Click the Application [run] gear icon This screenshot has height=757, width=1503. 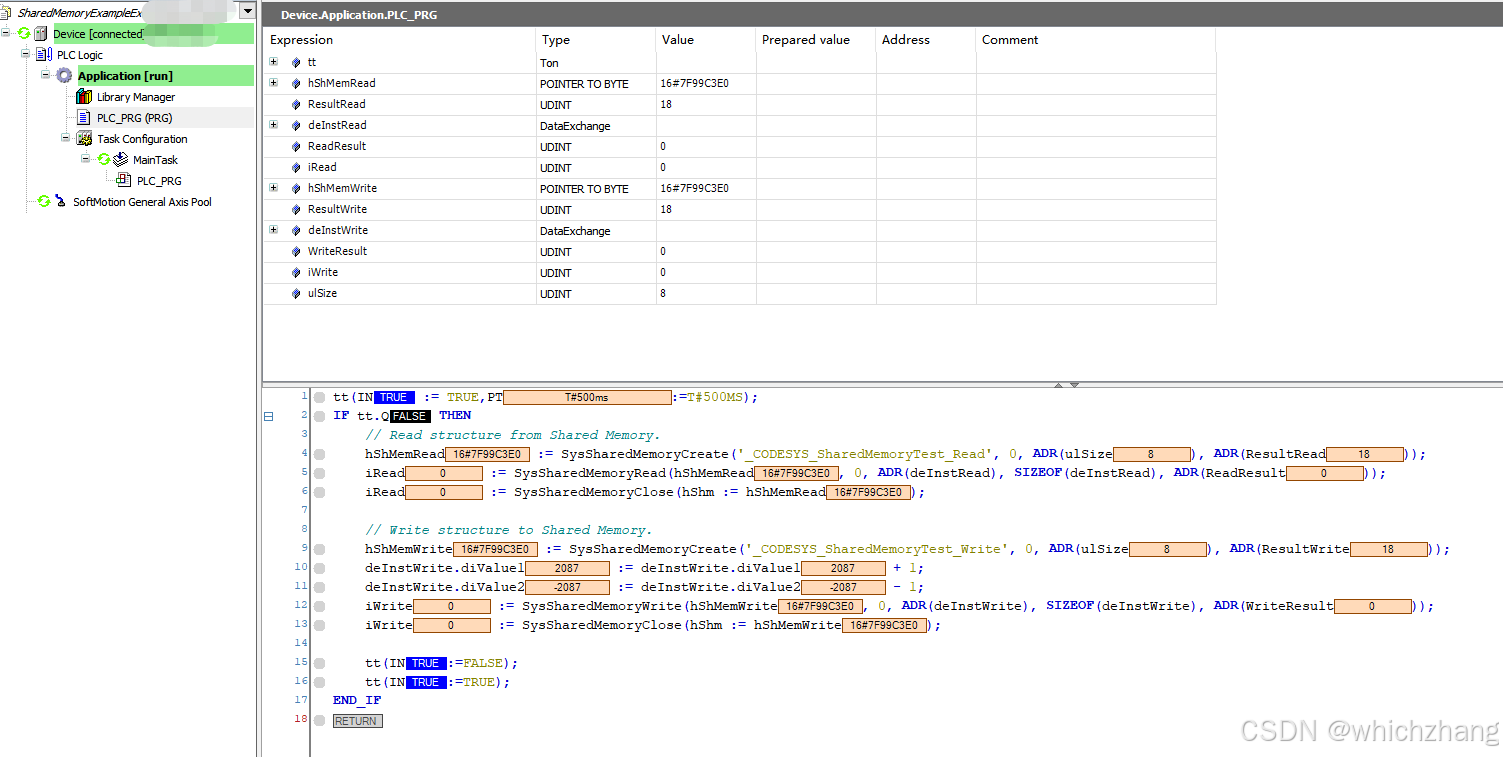[63, 75]
